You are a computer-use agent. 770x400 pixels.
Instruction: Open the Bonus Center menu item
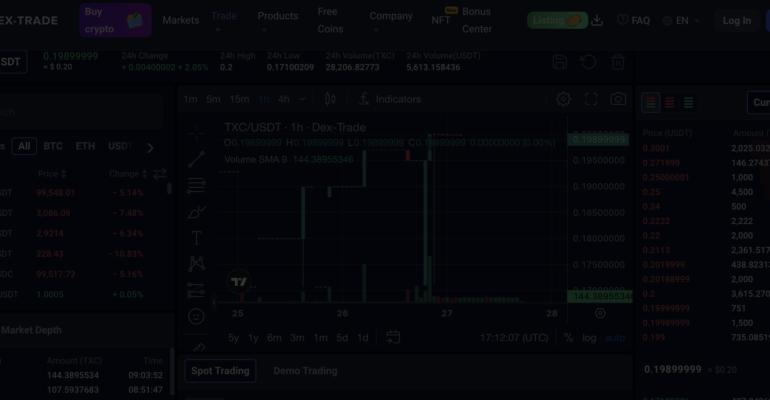(x=477, y=20)
